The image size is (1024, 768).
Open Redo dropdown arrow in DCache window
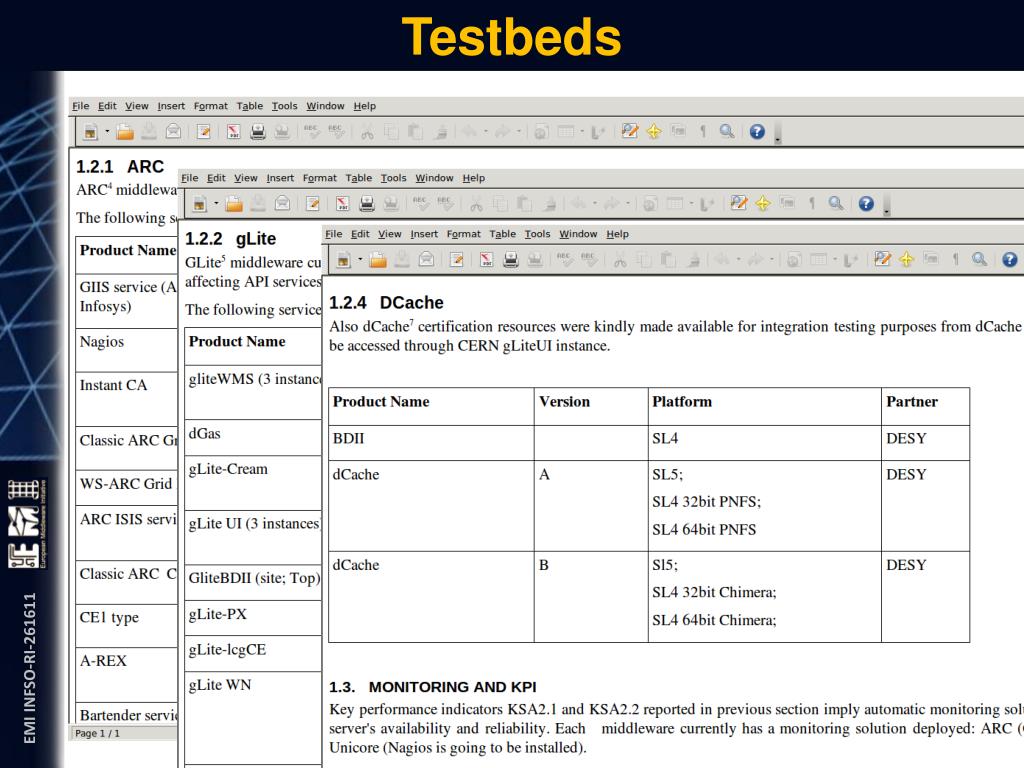click(x=771, y=260)
